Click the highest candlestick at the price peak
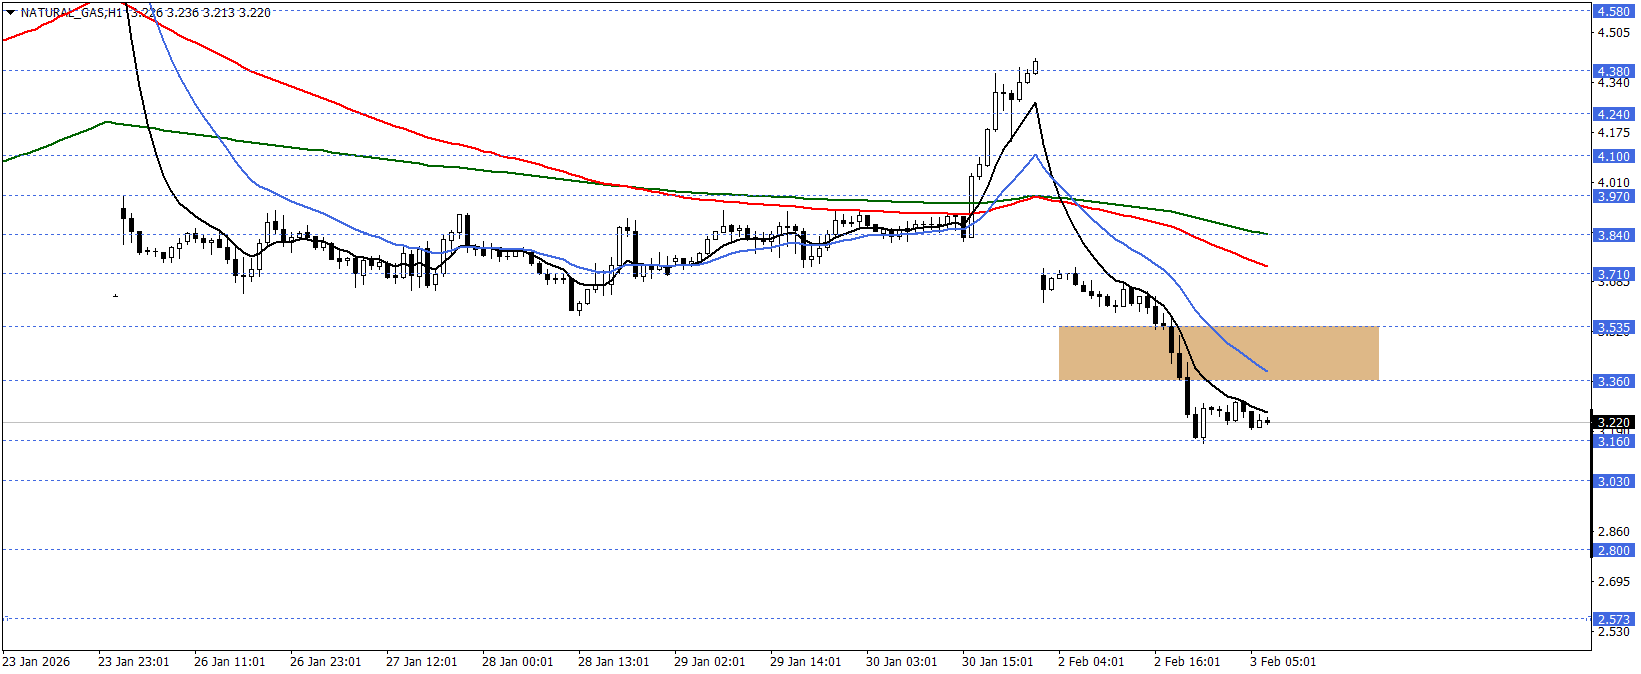Screen dimensions: 1641x674 (x=1035, y=66)
